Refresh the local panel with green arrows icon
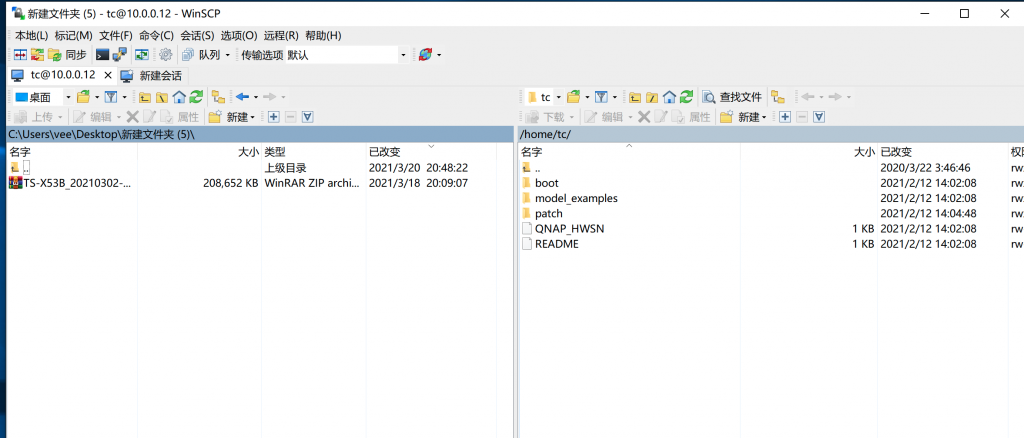The height and width of the screenshot is (438, 1024). pyautogui.click(x=197, y=97)
